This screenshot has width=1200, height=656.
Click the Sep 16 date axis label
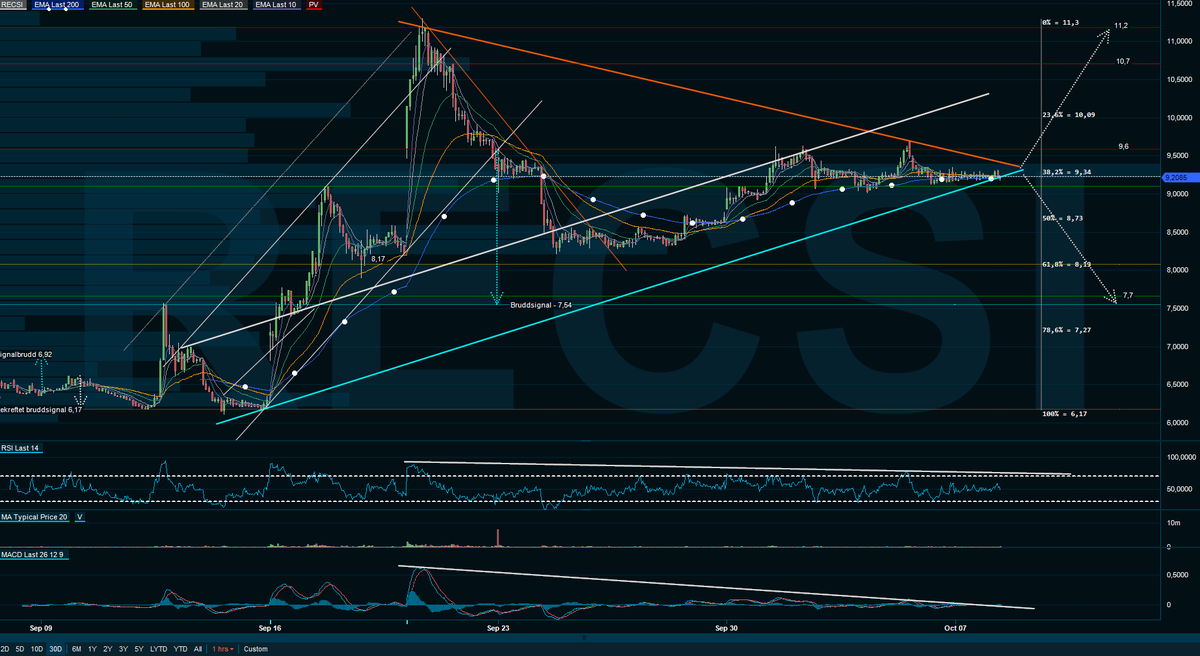[x=272, y=628]
